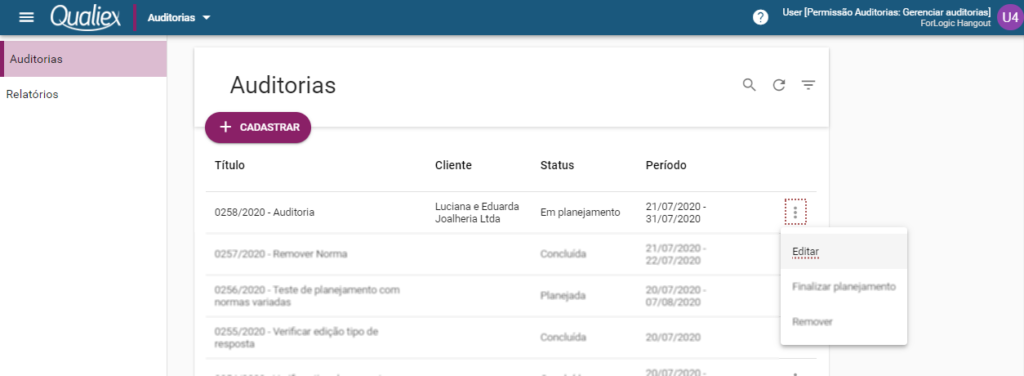Click Concluída status of 0255/2020 row
1024x376 pixels.
[x=563, y=337]
